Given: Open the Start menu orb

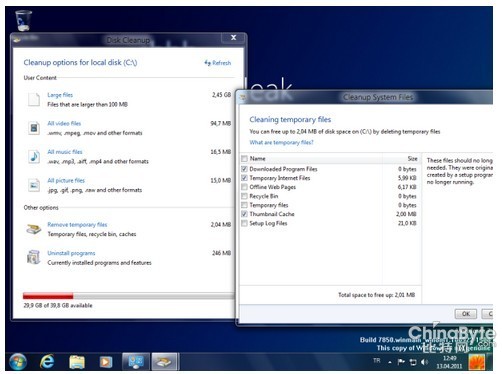Looking at the screenshot, I should 18,362.
